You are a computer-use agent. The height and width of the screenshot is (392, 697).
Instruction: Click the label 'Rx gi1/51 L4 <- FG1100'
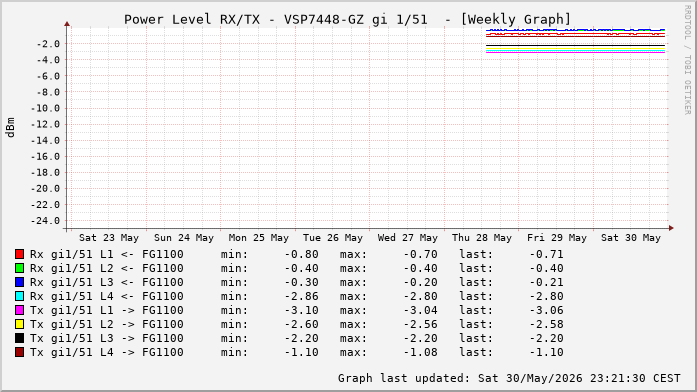(x=107, y=296)
